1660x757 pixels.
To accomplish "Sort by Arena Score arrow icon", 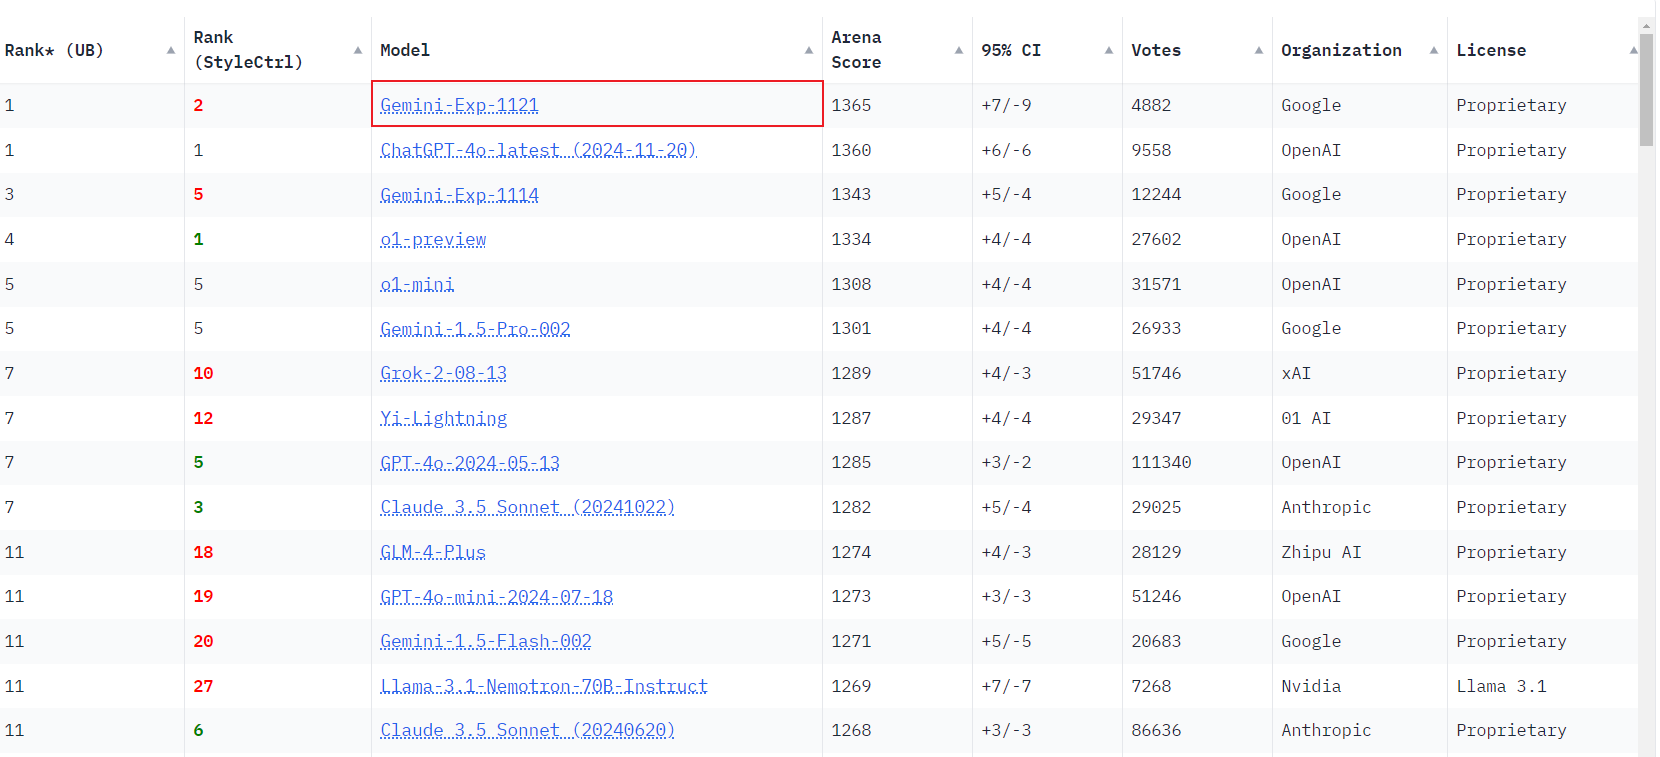I will (959, 50).
